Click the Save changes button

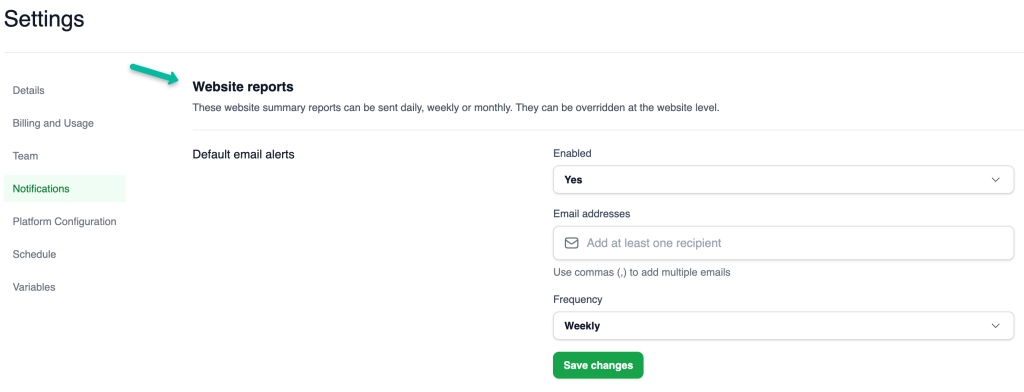598,365
